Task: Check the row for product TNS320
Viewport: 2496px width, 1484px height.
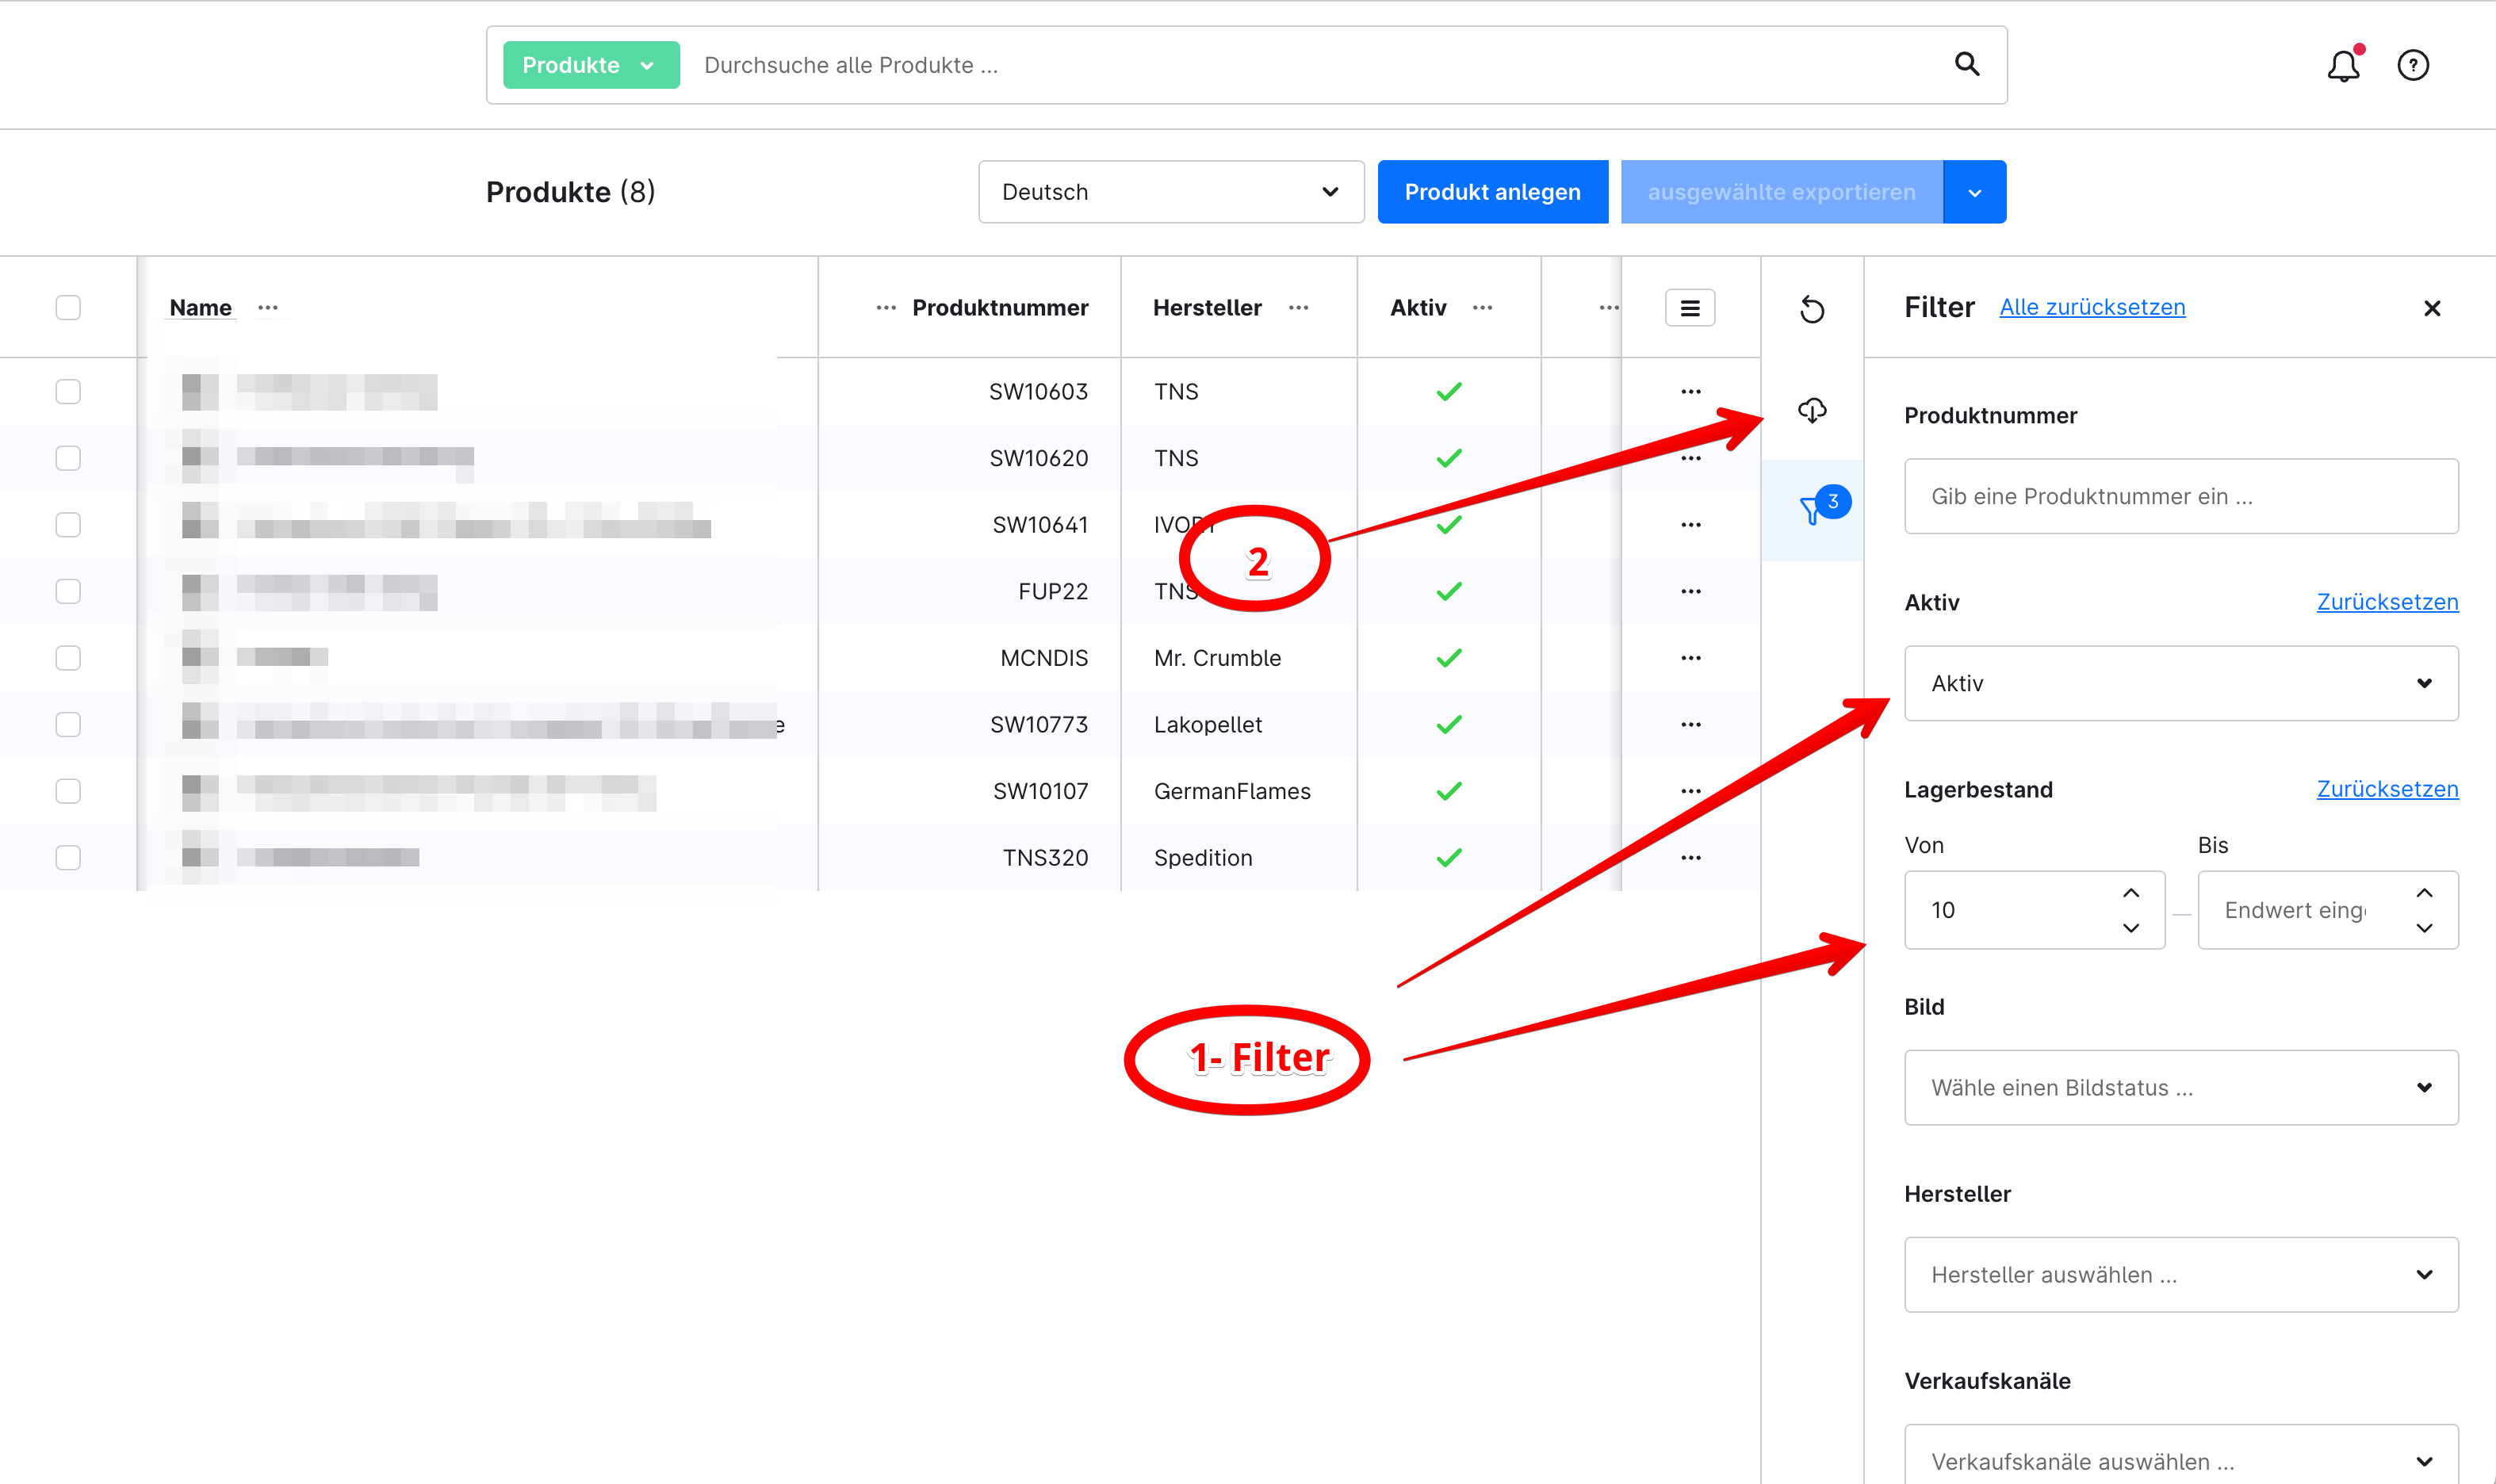Action: coord(68,858)
